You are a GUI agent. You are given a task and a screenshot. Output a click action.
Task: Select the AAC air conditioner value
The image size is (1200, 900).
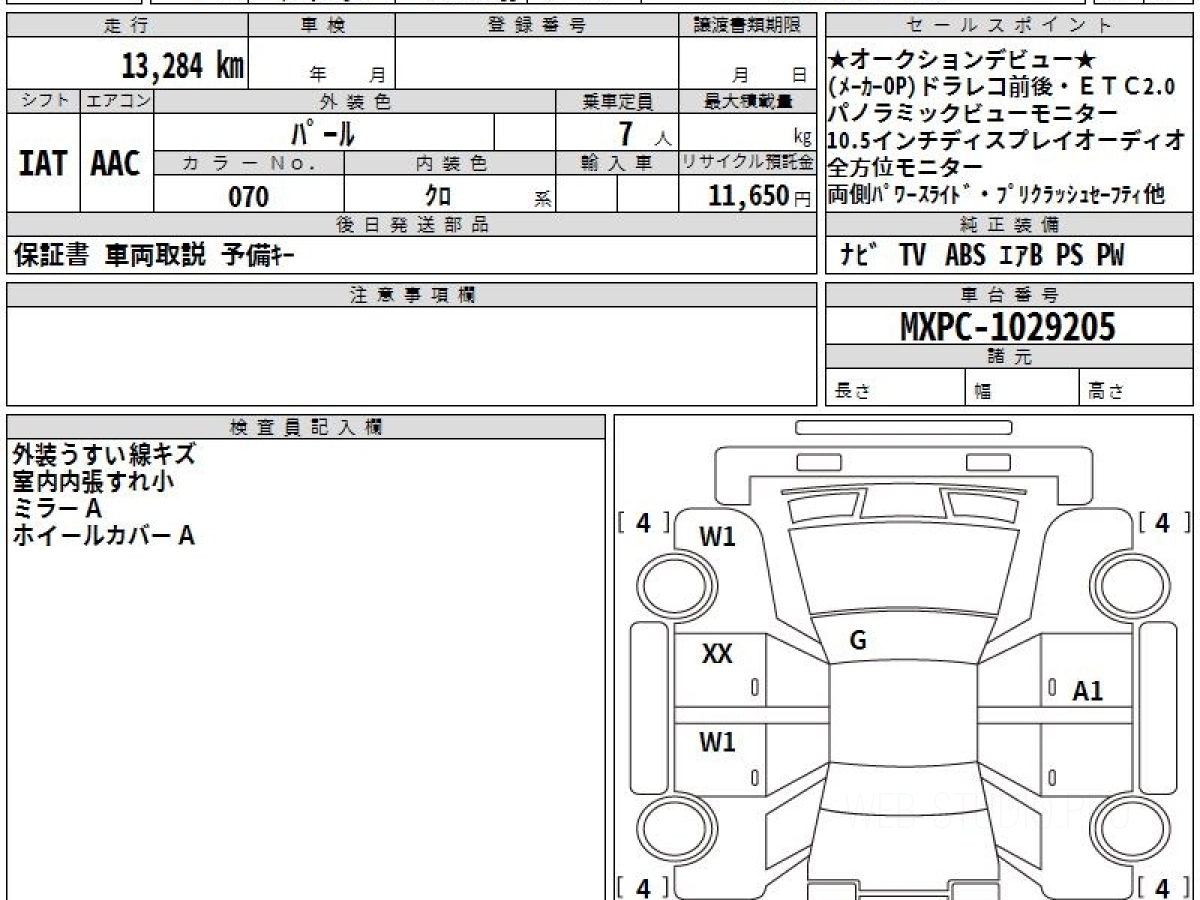[x=116, y=163]
